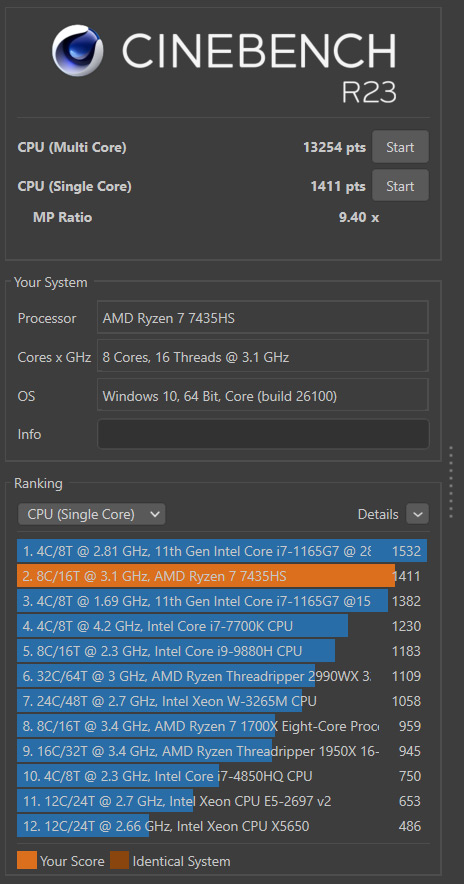Select the Cores x GHz value field
Screen dimensions: 464x884
point(263,356)
